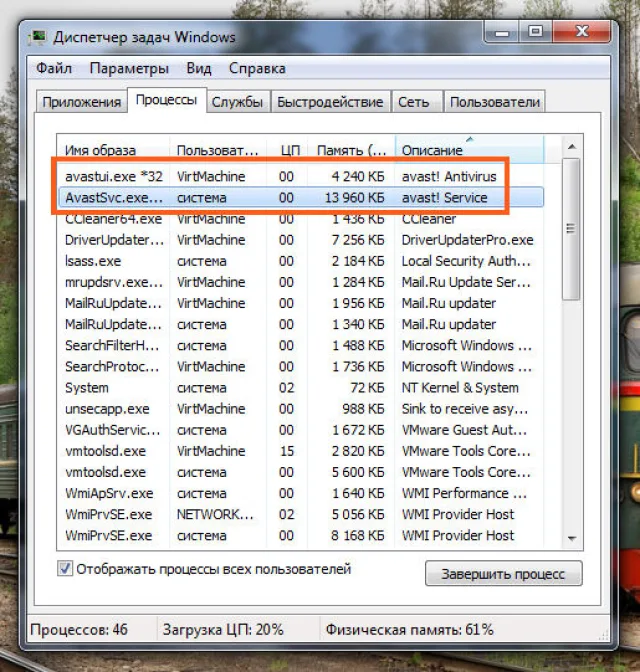Open the Быстродействие tab
The width and height of the screenshot is (640, 672).
(330, 102)
